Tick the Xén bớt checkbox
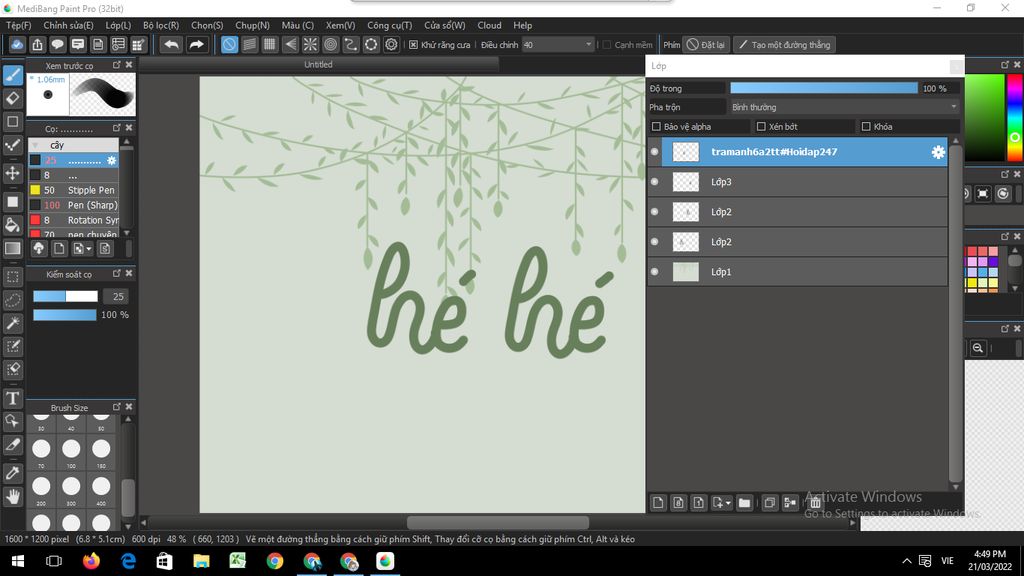1024x576 pixels. coord(761,127)
